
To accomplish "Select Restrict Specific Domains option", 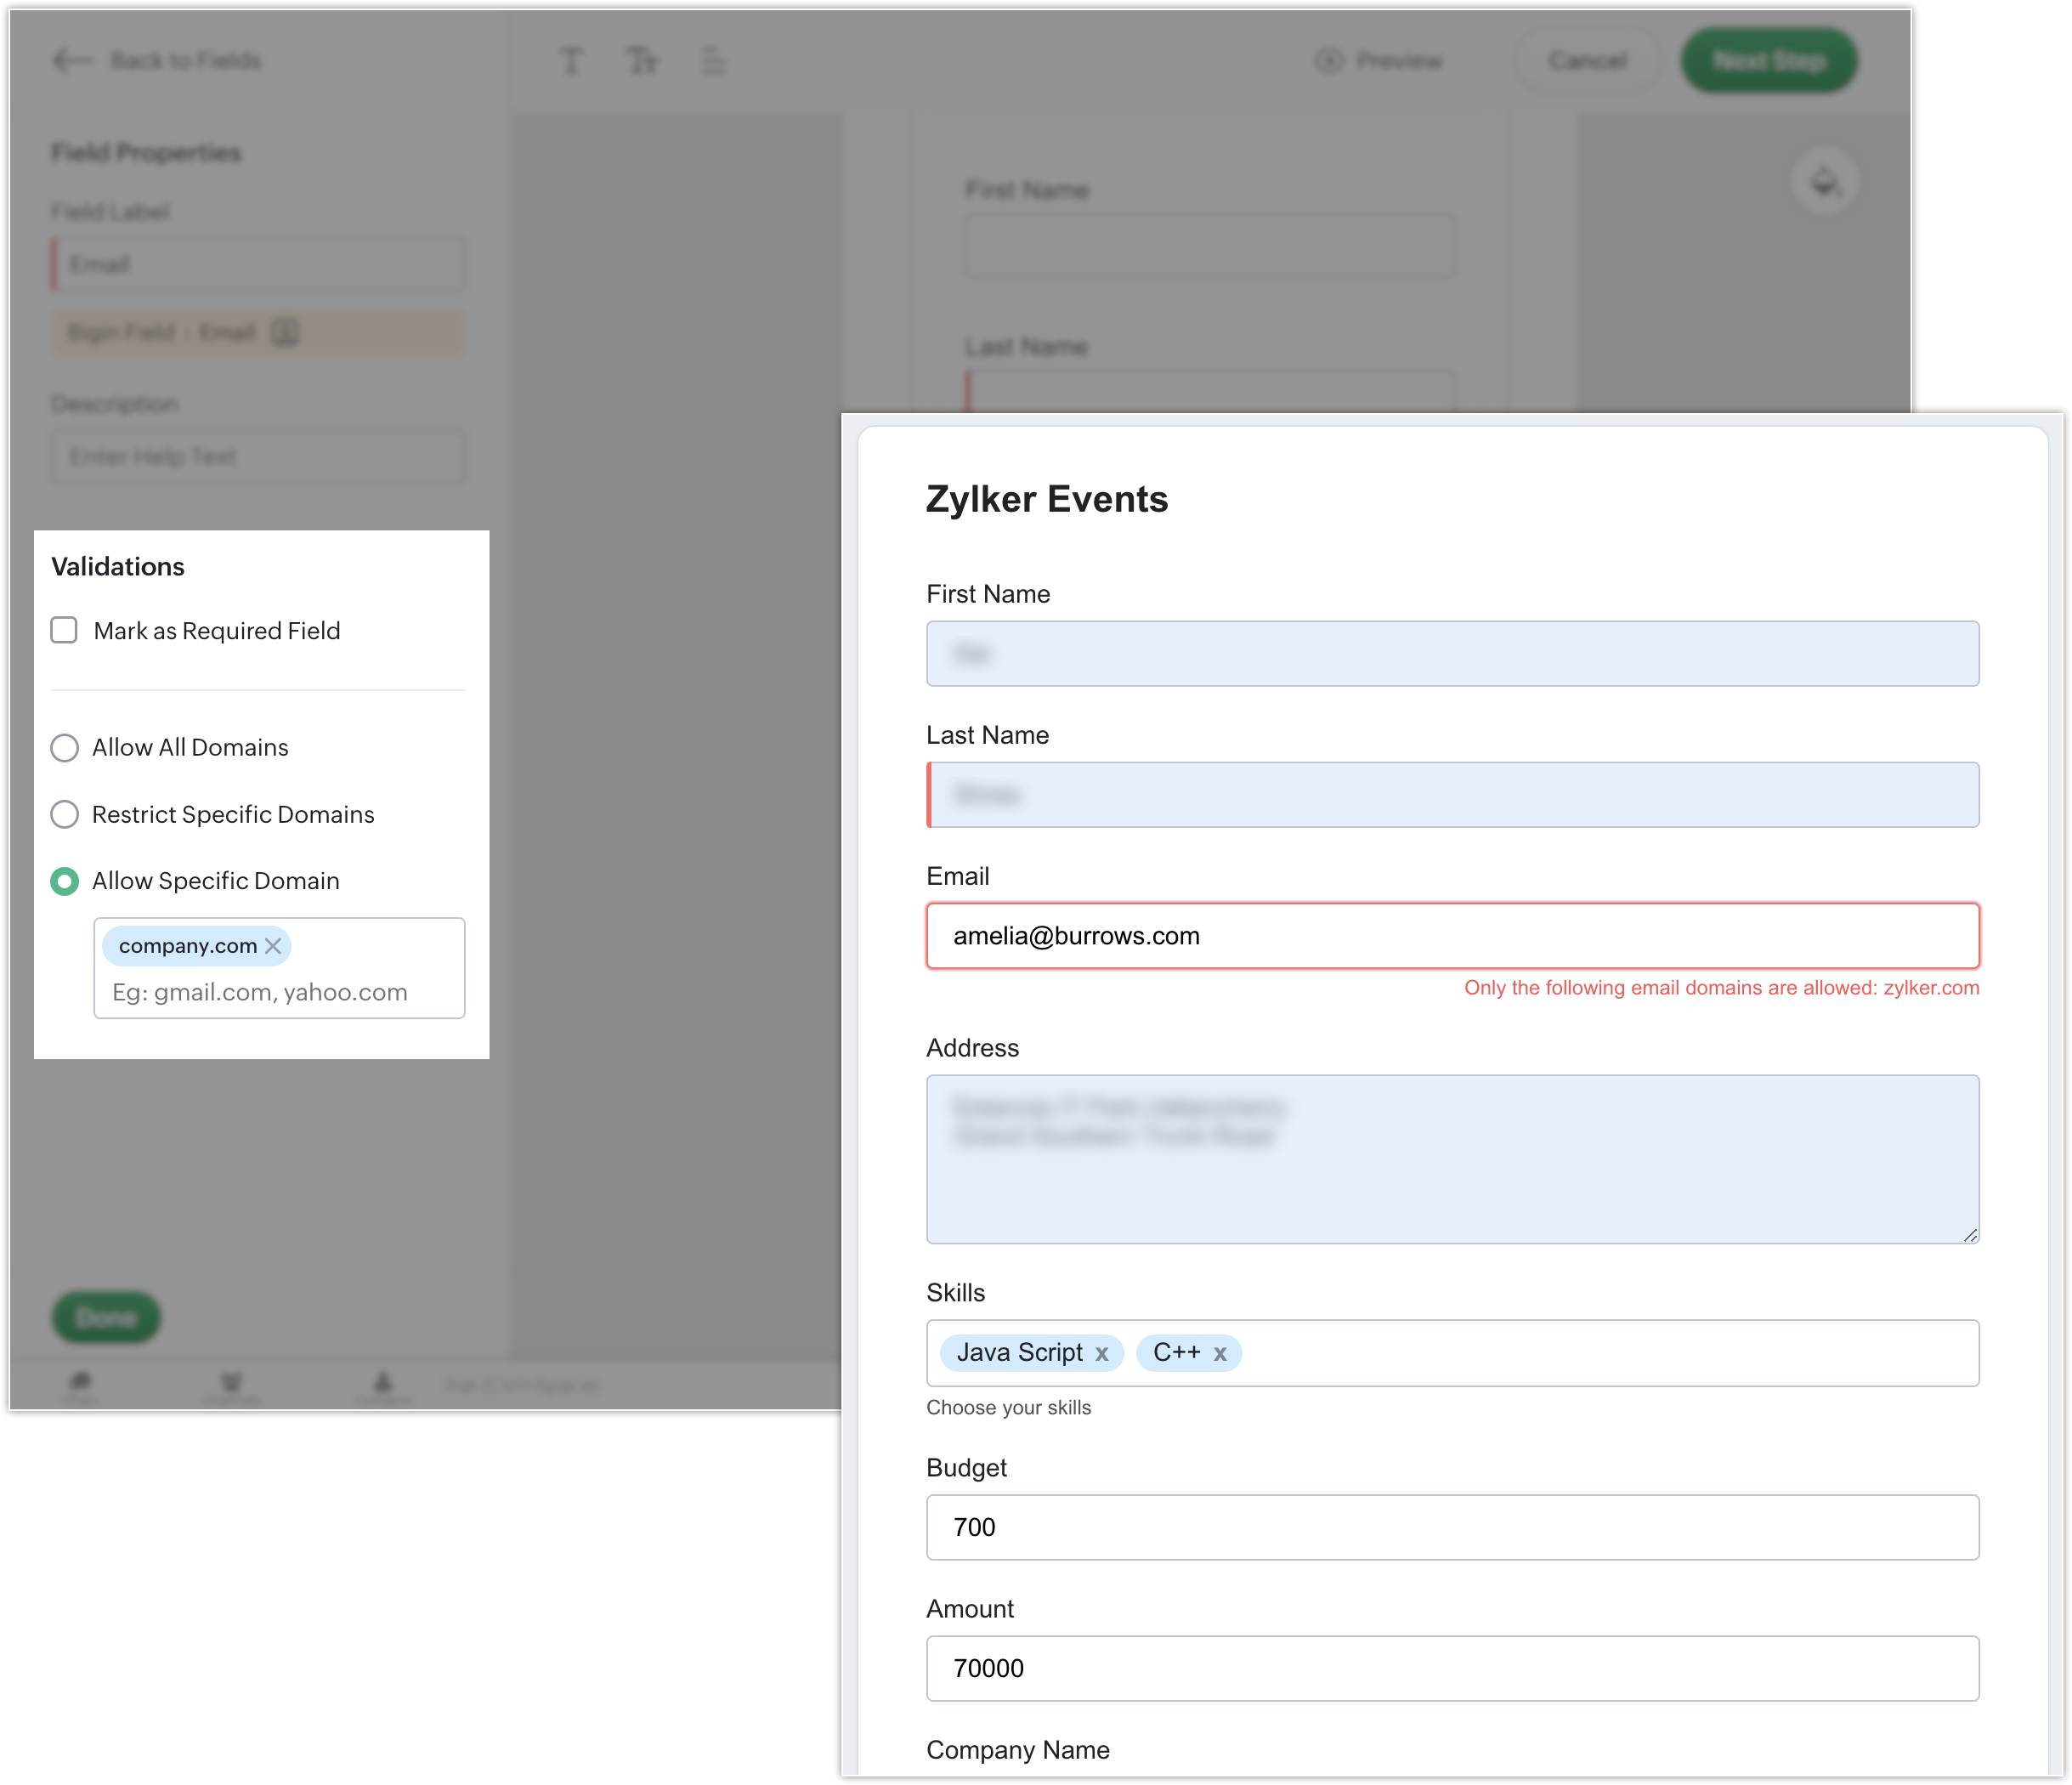I will point(65,814).
